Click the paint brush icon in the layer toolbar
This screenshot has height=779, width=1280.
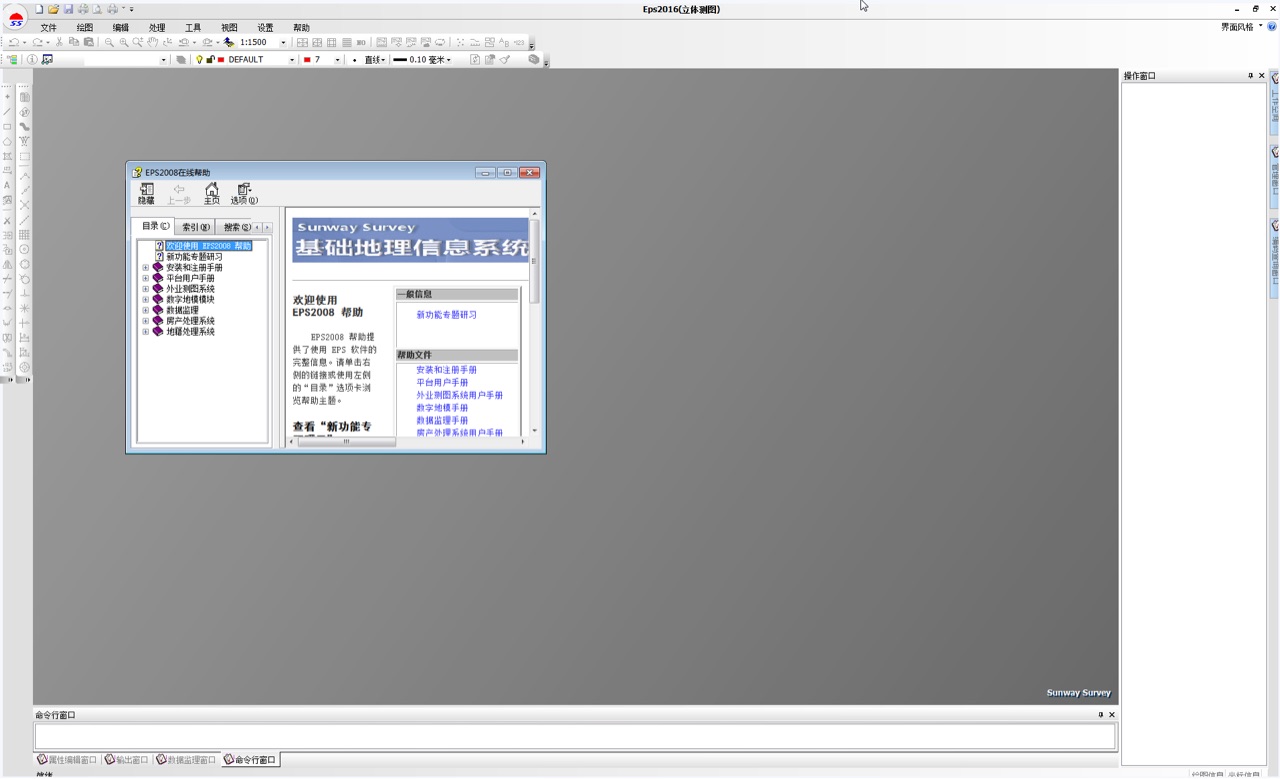pos(505,59)
